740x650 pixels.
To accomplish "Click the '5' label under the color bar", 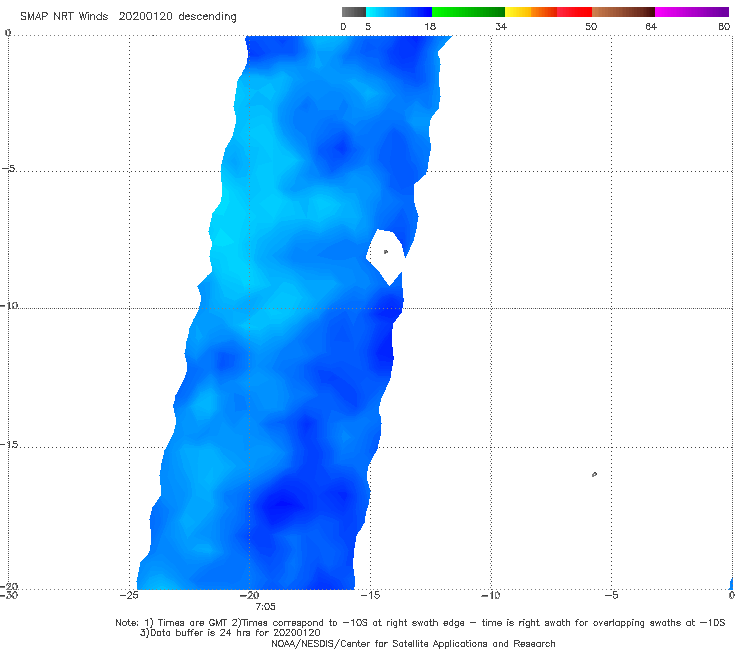I will tap(368, 27).
